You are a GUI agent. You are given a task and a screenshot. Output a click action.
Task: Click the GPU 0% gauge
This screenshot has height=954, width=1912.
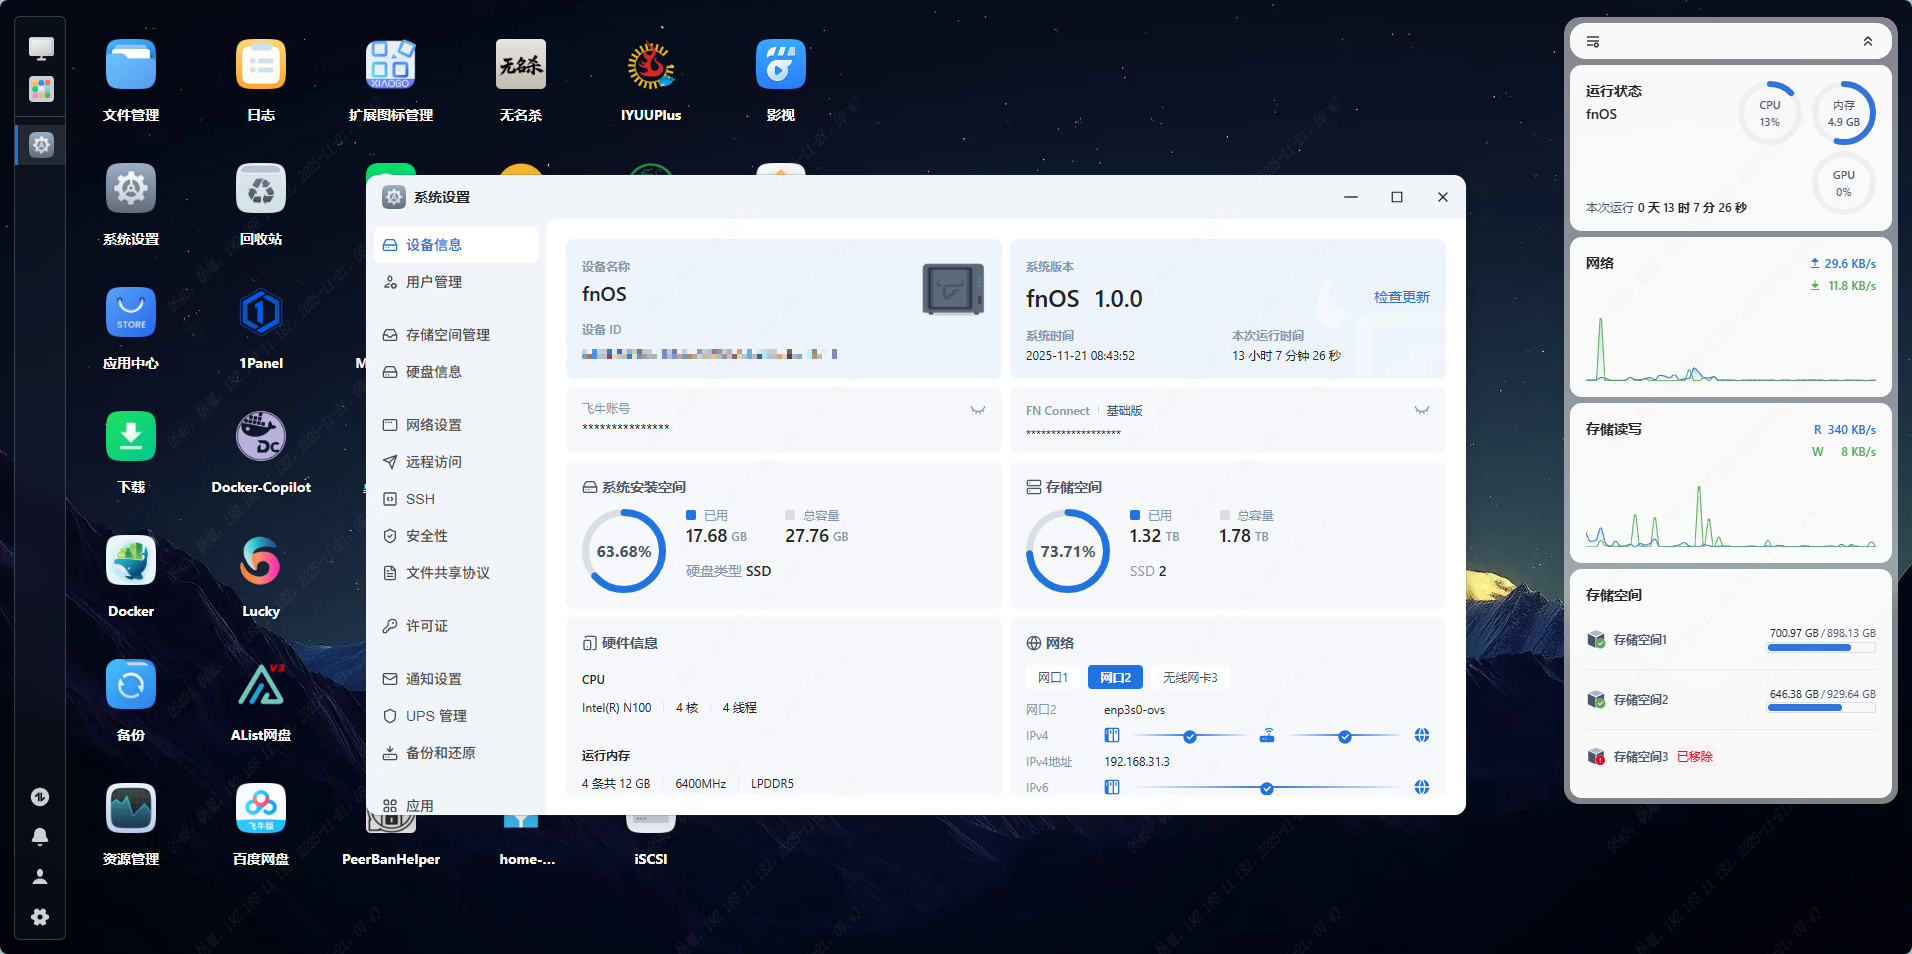pyautogui.click(x=1844, y=183)
